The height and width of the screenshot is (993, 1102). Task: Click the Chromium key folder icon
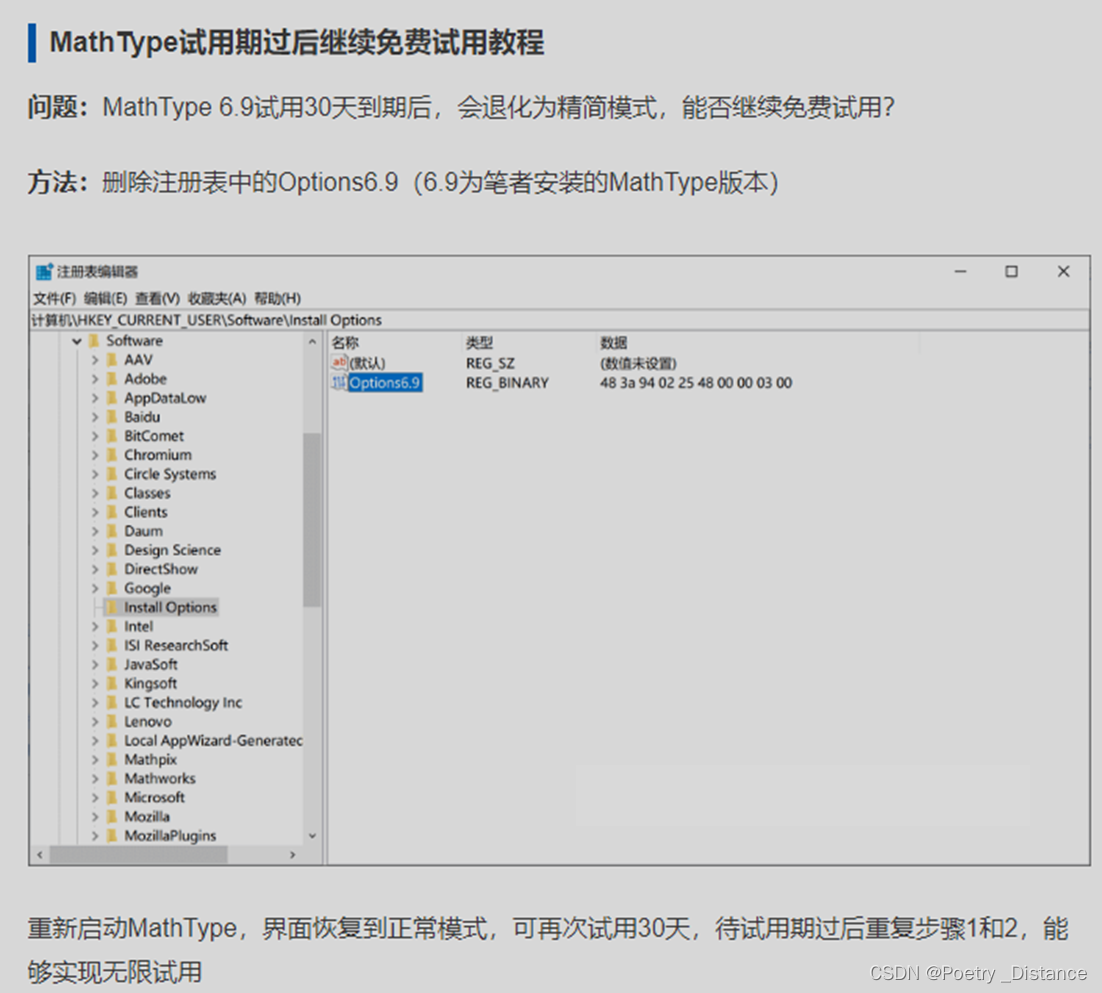pyautogui.click(x=112, y=454)
